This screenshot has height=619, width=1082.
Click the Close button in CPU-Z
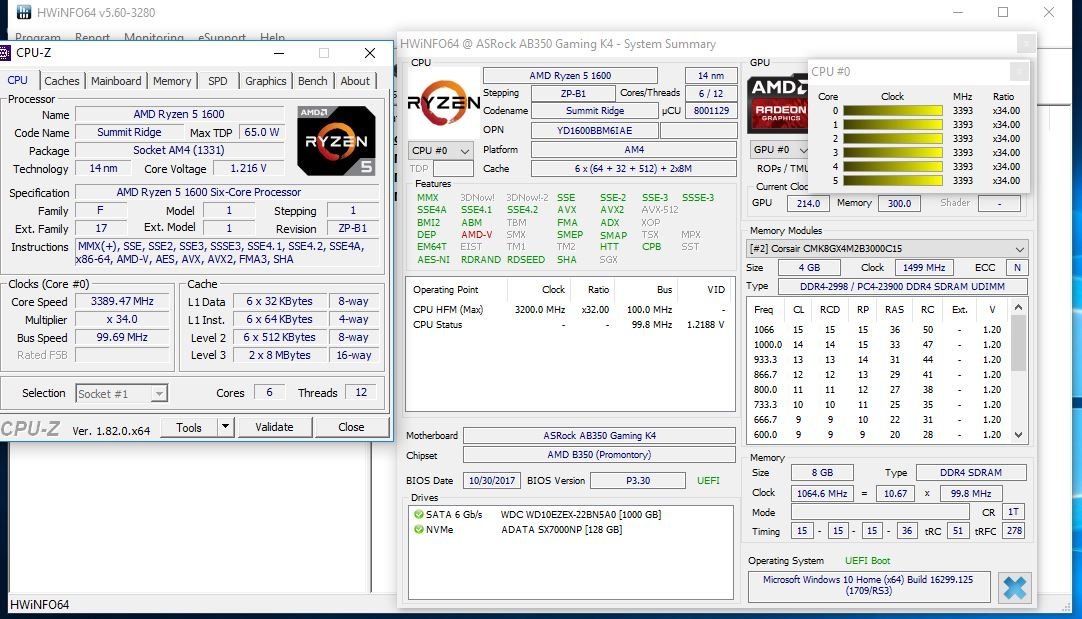(351, 427)
